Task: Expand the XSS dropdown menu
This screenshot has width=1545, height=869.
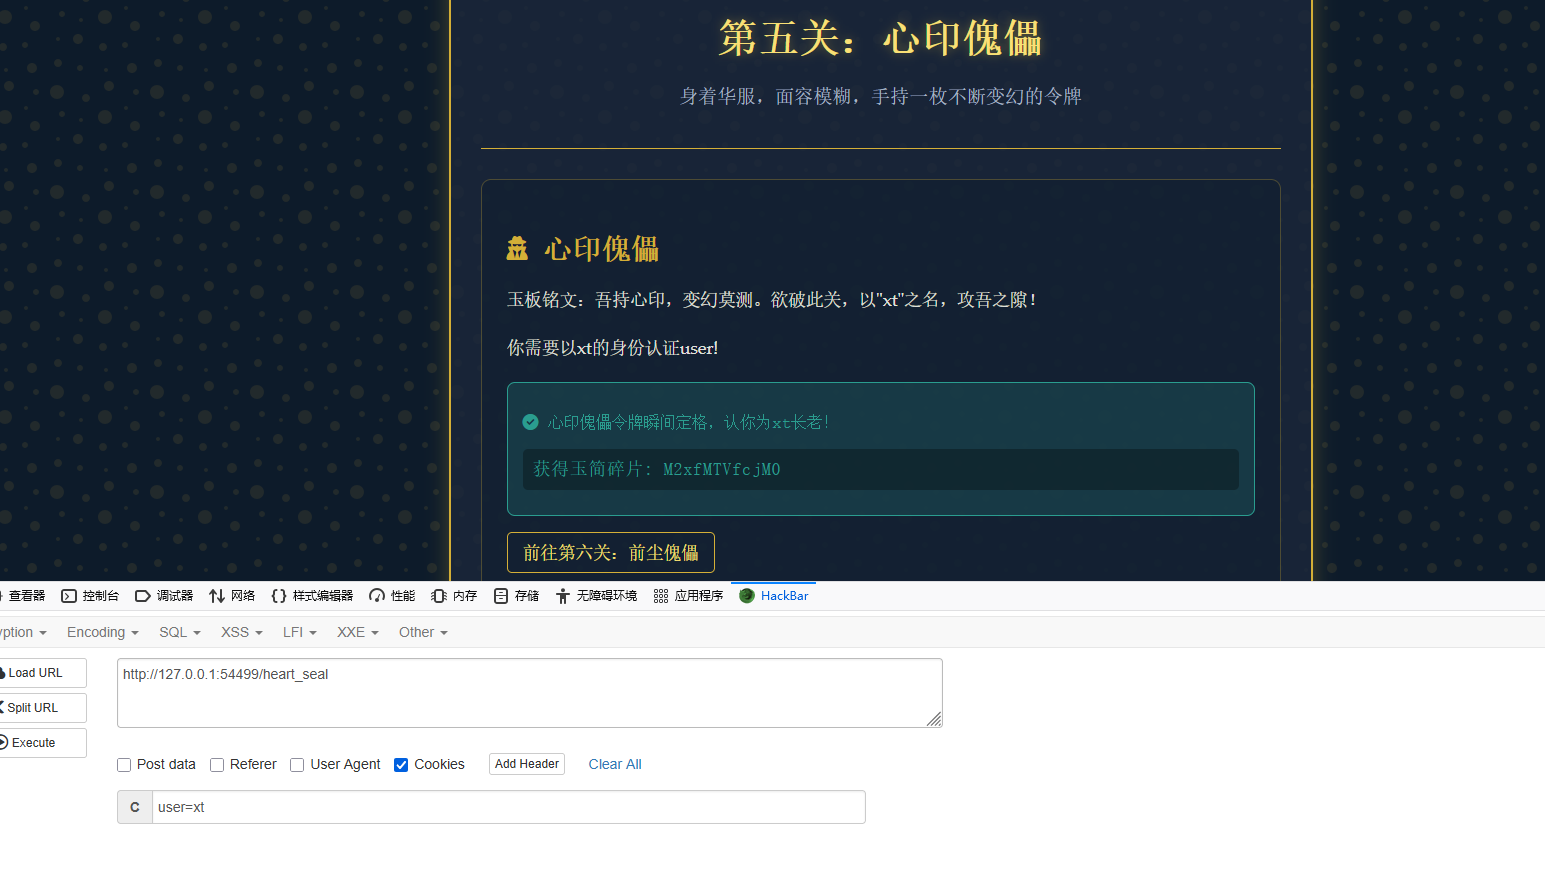Action: [x=241, y=633]
